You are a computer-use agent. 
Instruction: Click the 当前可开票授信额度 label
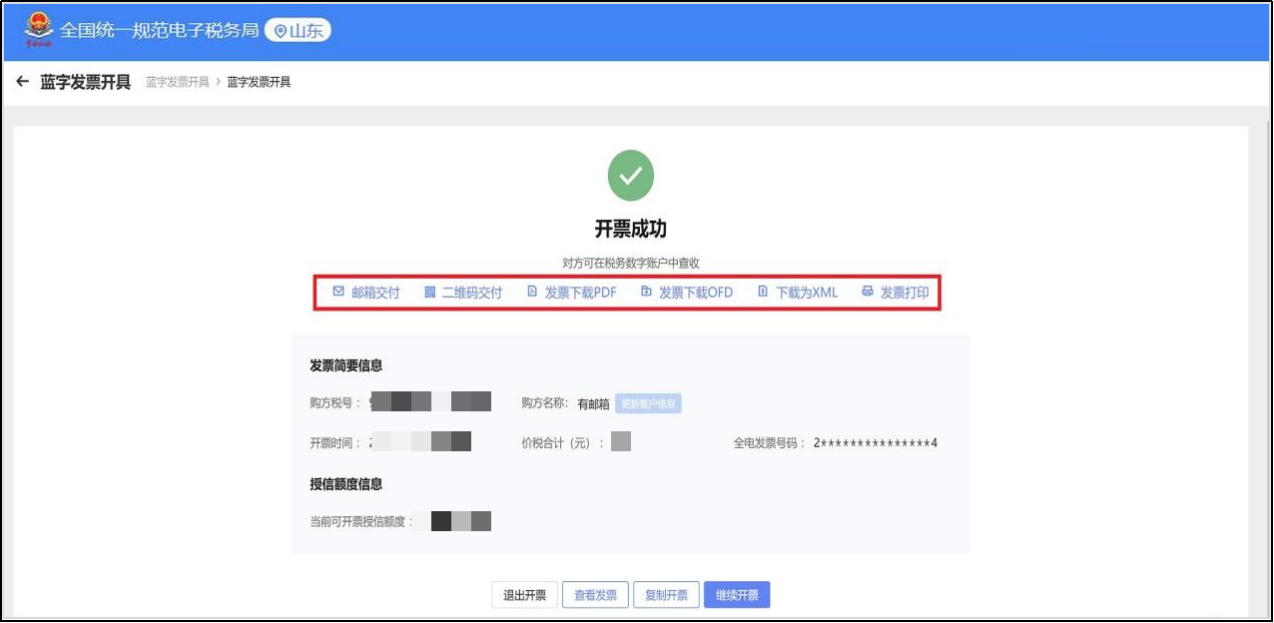coord(361,521)
